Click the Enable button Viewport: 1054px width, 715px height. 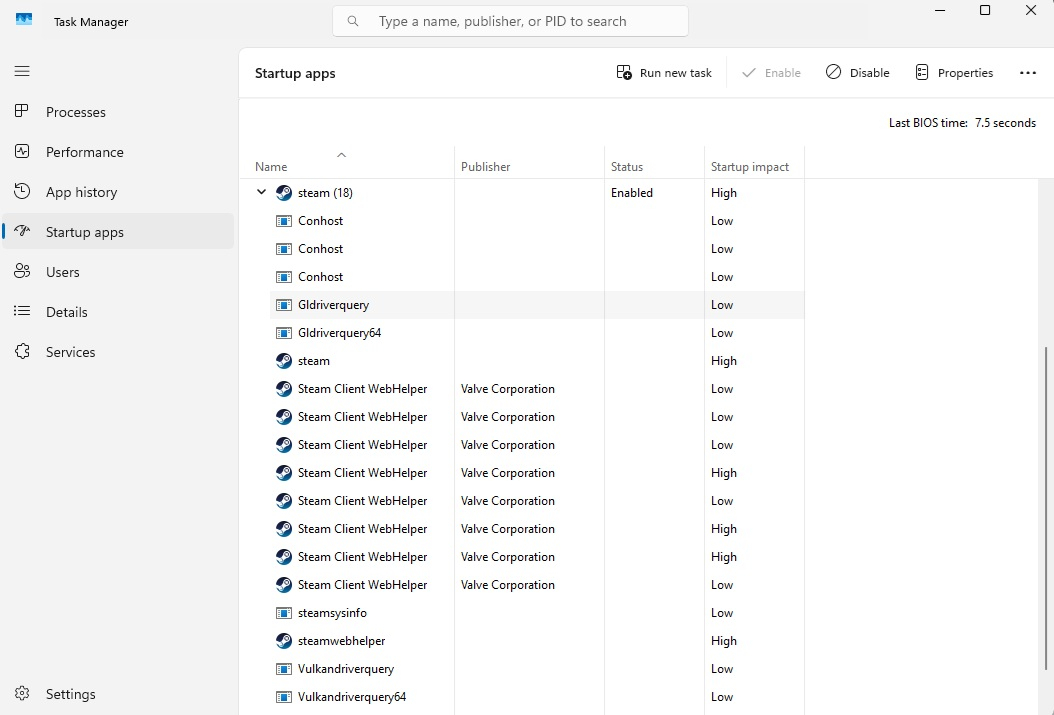pyautogui.click(x=772, y=73)
